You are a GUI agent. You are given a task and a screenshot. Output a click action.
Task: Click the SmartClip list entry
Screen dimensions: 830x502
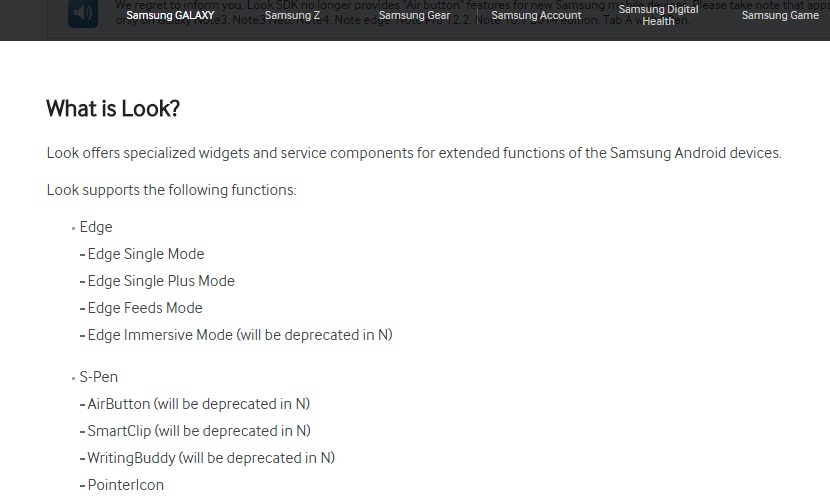coord(199,431)
